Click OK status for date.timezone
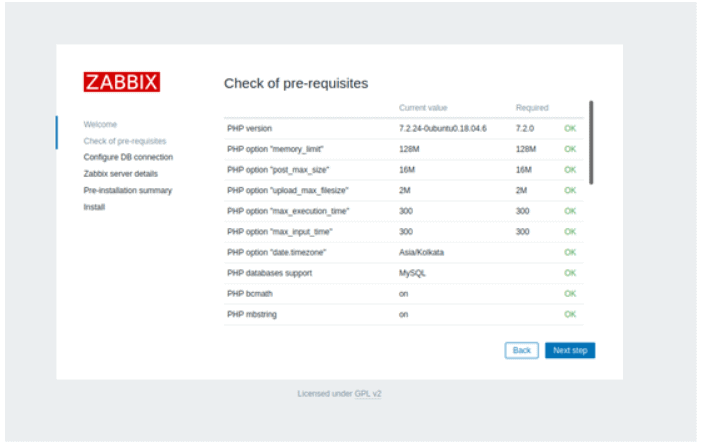 (570, 252)
